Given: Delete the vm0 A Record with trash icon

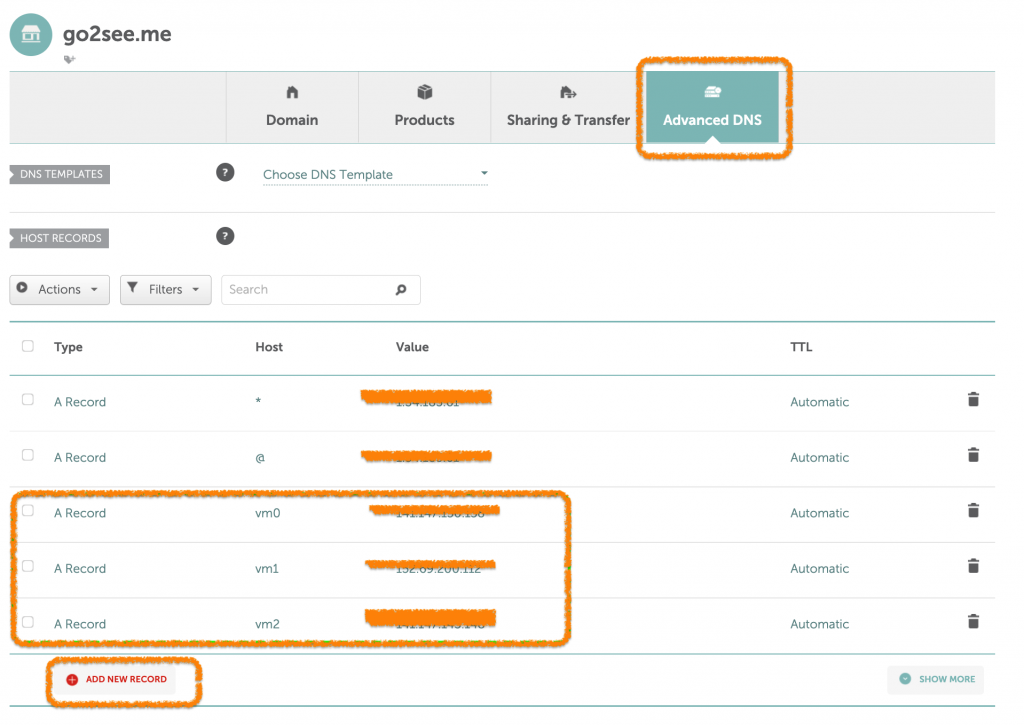Looking at the screenshot, I should click(973, 511).
